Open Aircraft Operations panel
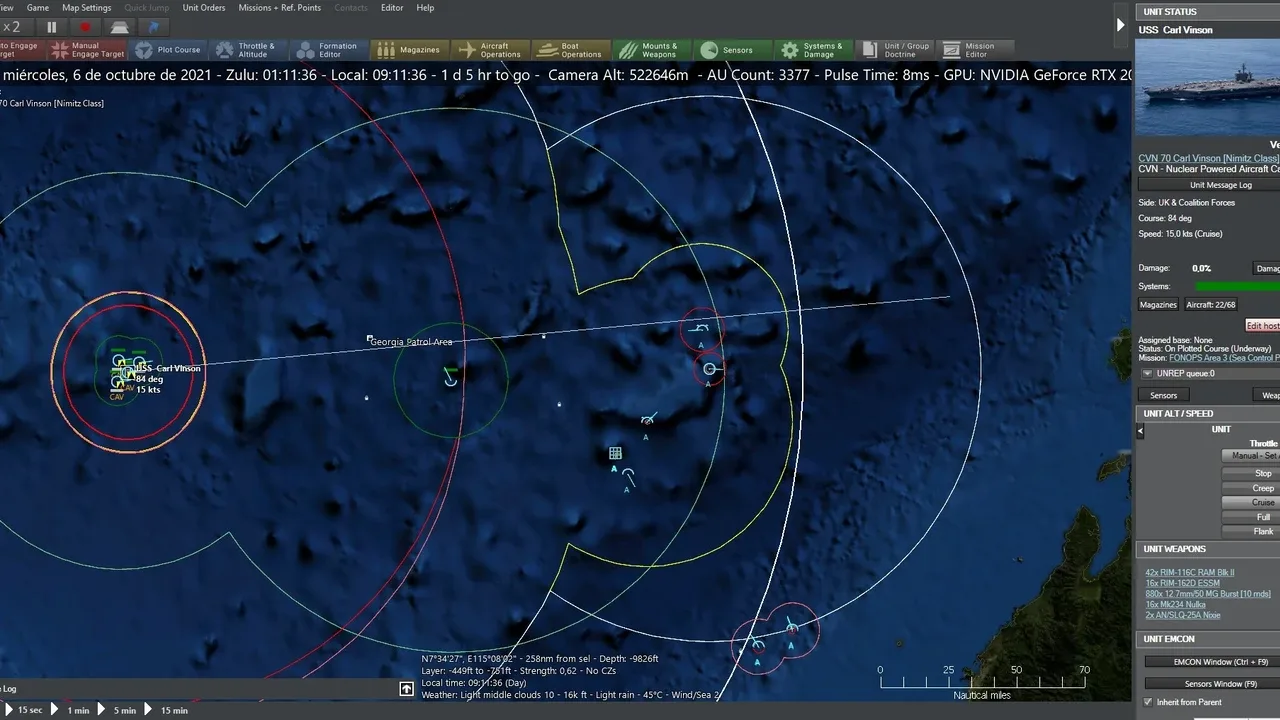This screenshot has height=720, width=1280. pyautogui.click(x=489, y=50)
